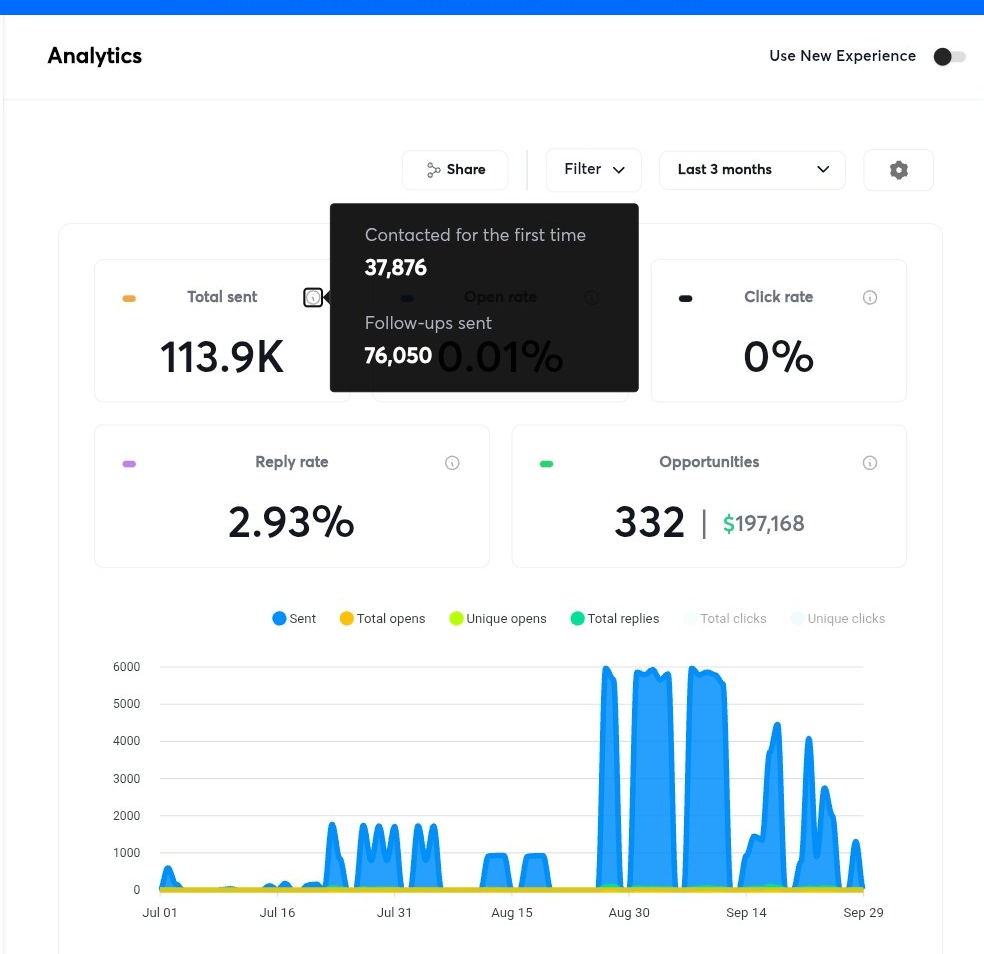
Task: Click the Jul 16 axis label
Action: point(277,913)
